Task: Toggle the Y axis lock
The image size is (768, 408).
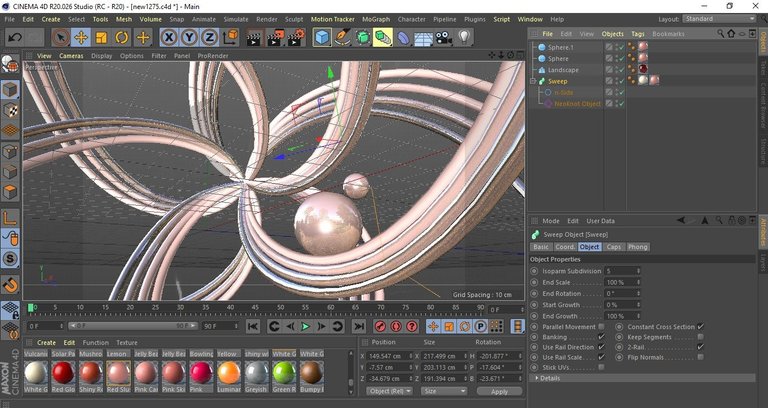Action: 190,37
